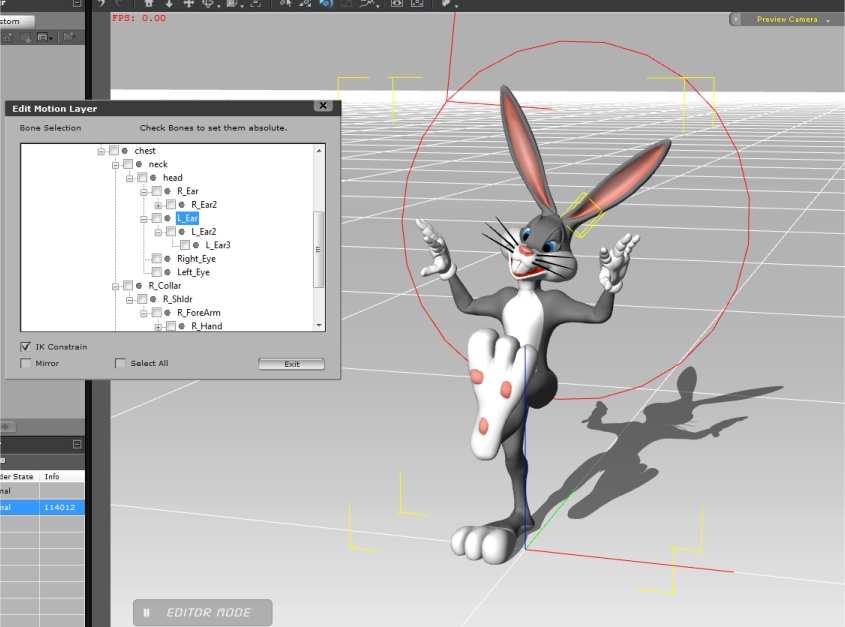Select the highlighted L_Ear bone label
The width and height of the screenshot is (845, 627).
tap(188, 218)
